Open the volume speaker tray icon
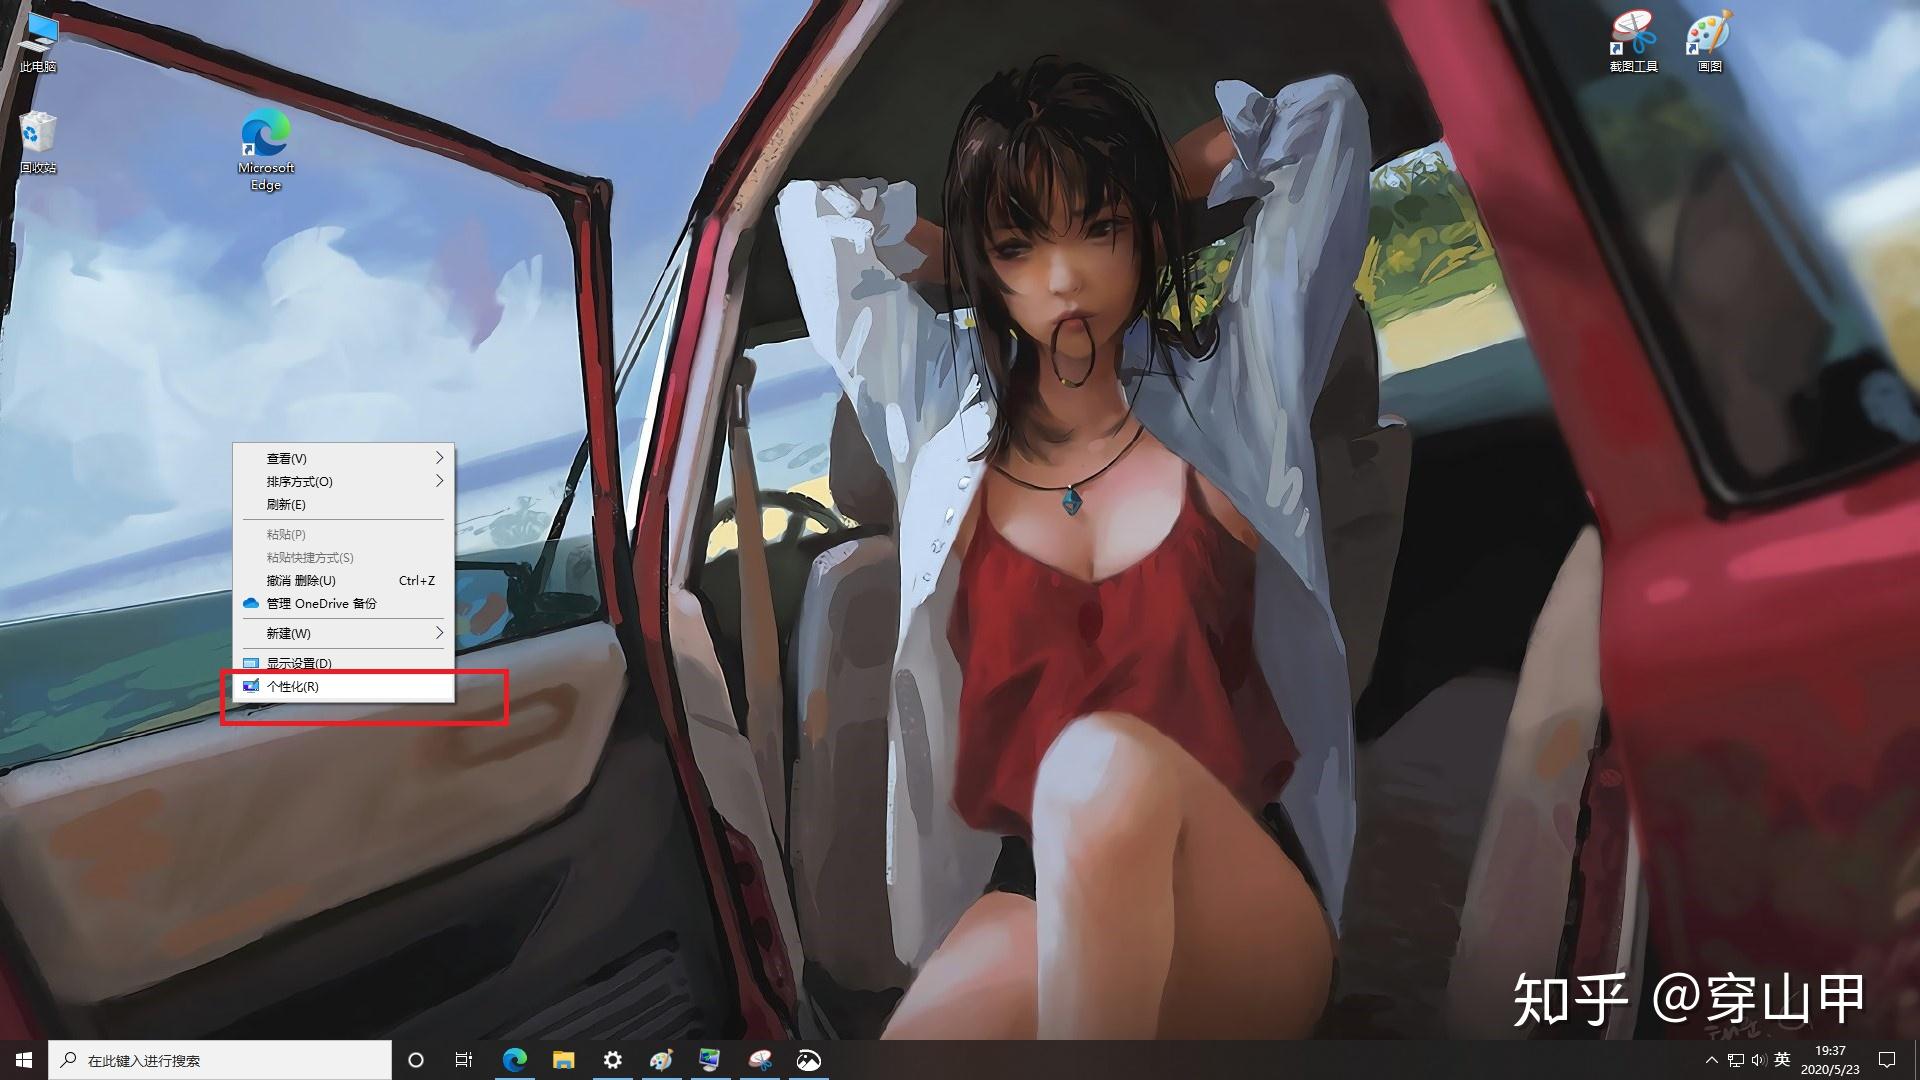 pos(1758,1060)
